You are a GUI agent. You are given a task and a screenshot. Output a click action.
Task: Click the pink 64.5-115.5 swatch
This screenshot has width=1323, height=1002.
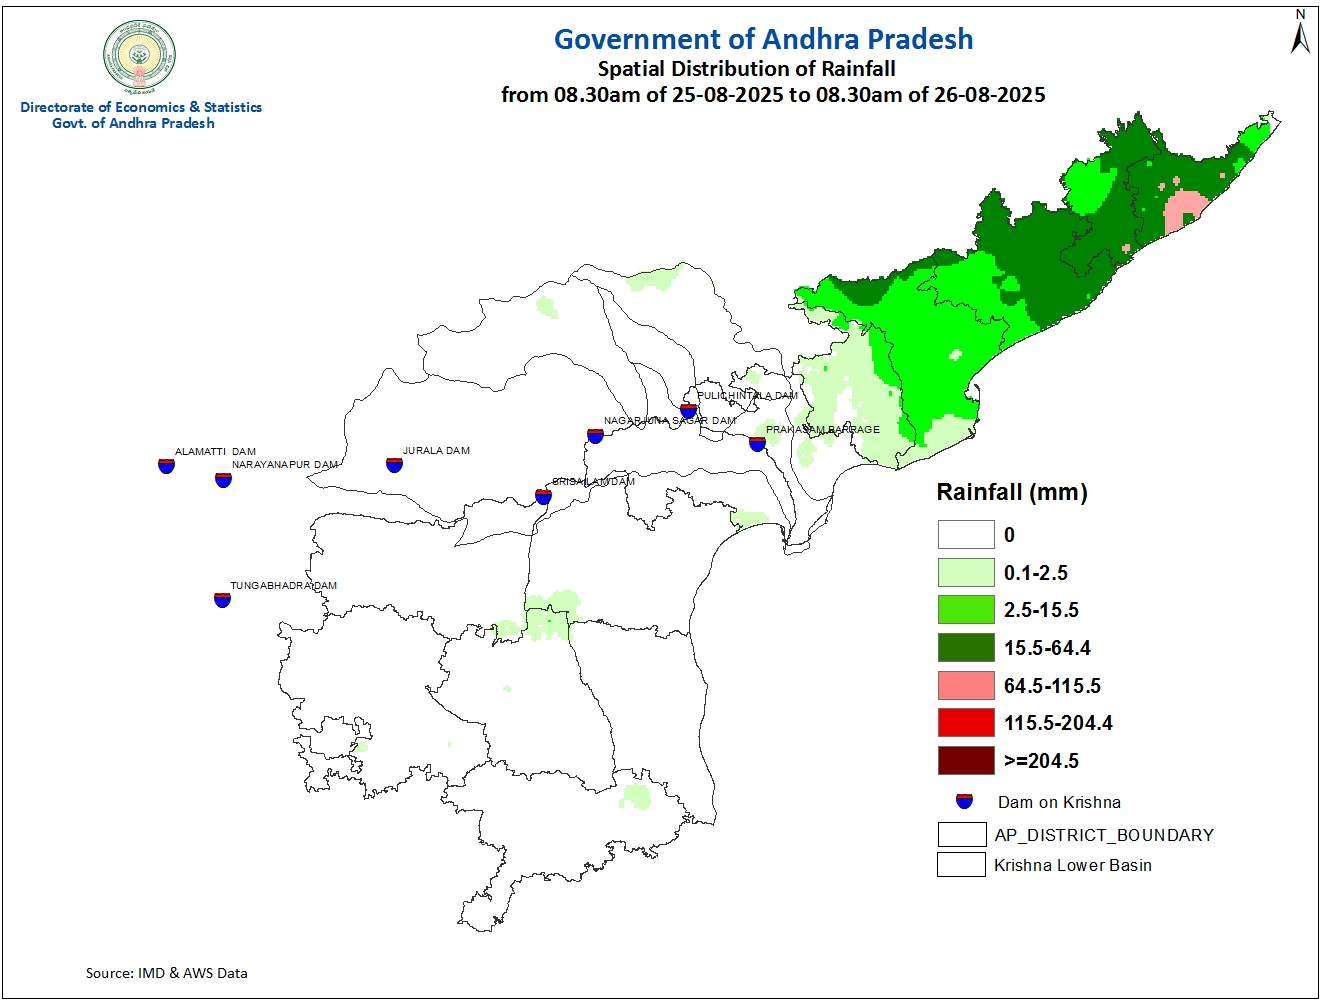click(x=966, y=685)
